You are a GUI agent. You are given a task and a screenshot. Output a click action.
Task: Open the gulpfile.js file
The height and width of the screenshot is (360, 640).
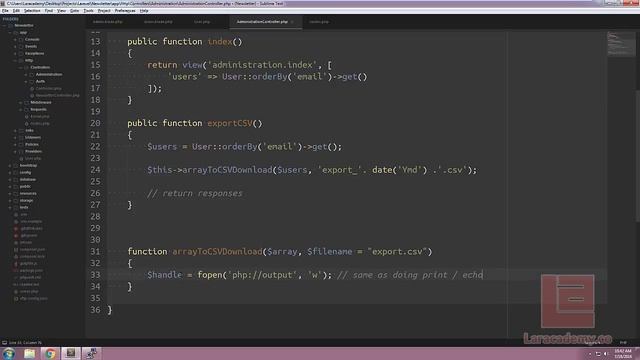tap(29, 263)
